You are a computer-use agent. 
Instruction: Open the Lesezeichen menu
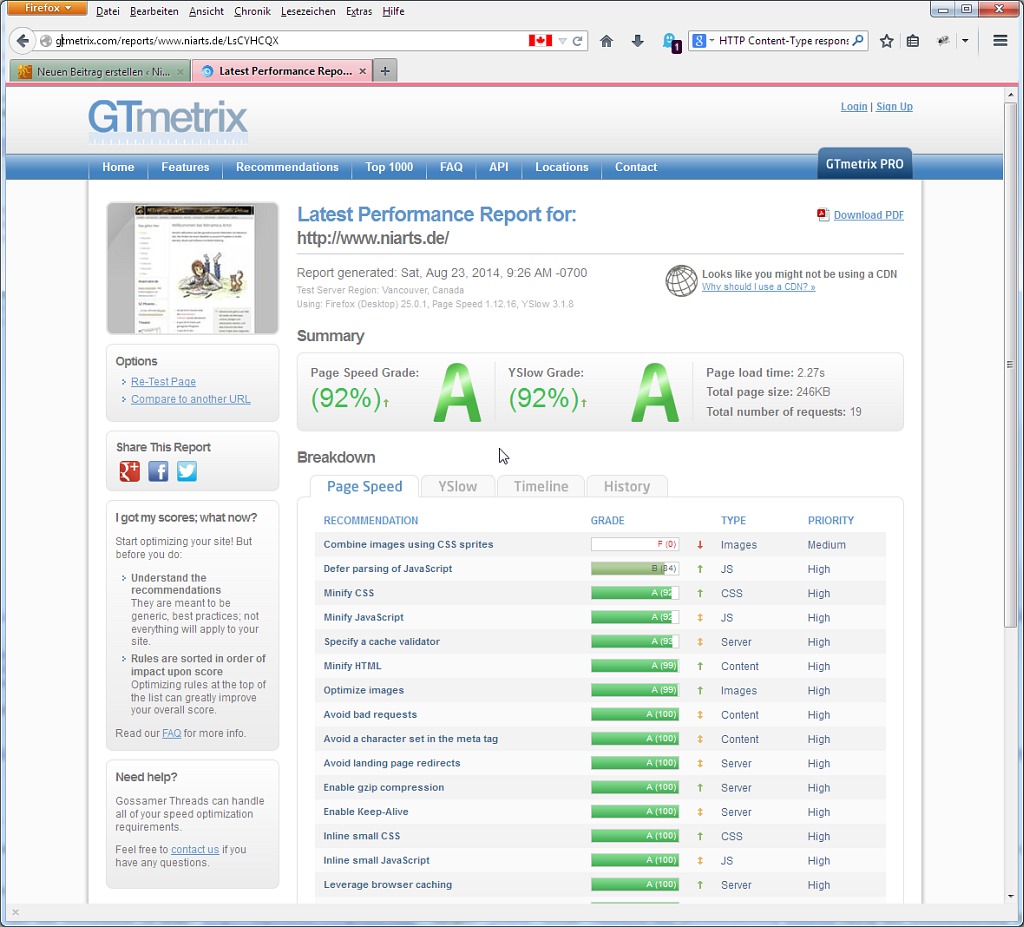(308, 11)
